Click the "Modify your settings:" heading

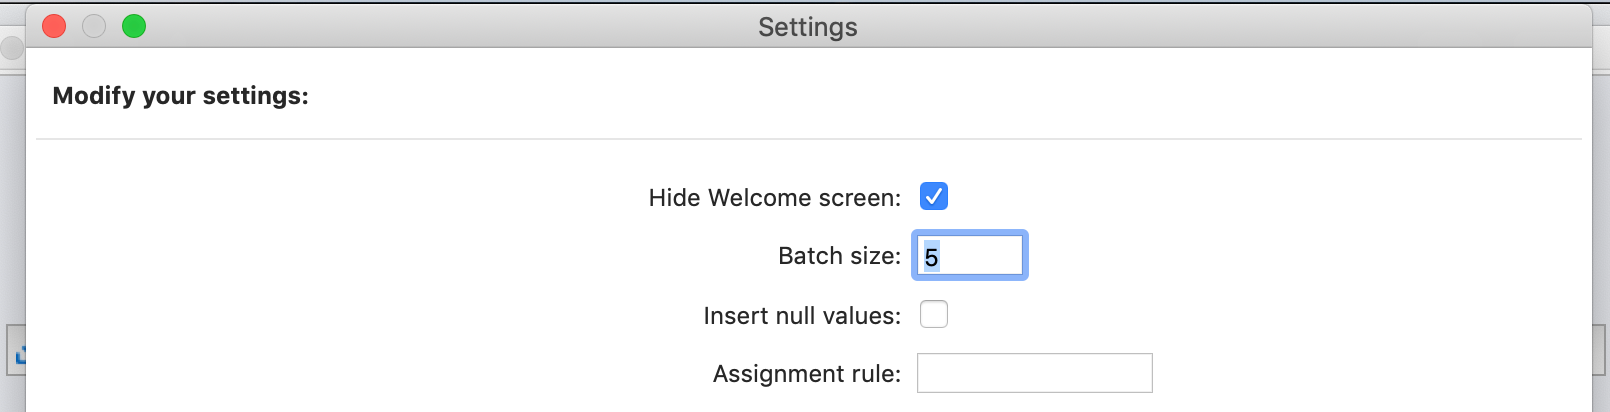tap(181, 96)
